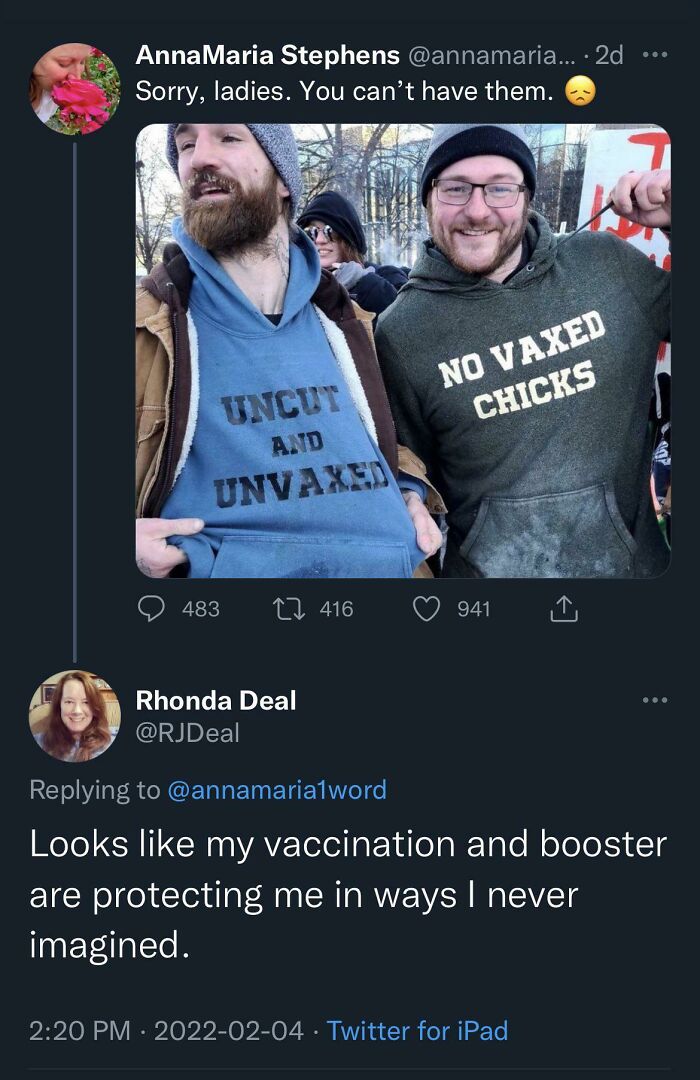Screen dimensions: 700x1080
Task: Click Rhonda Deal's display name
Action: (x=215, y=700)
